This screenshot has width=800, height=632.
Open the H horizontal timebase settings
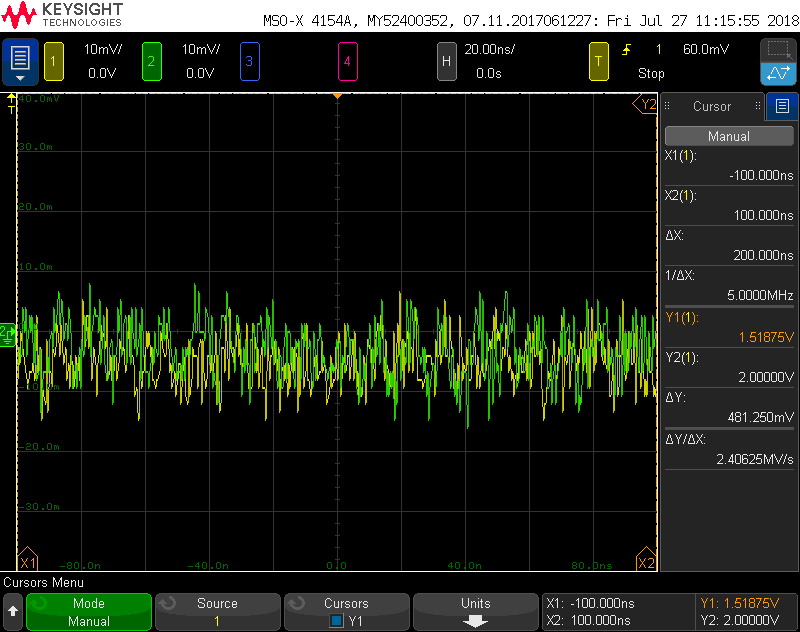(x=447, y=61)
